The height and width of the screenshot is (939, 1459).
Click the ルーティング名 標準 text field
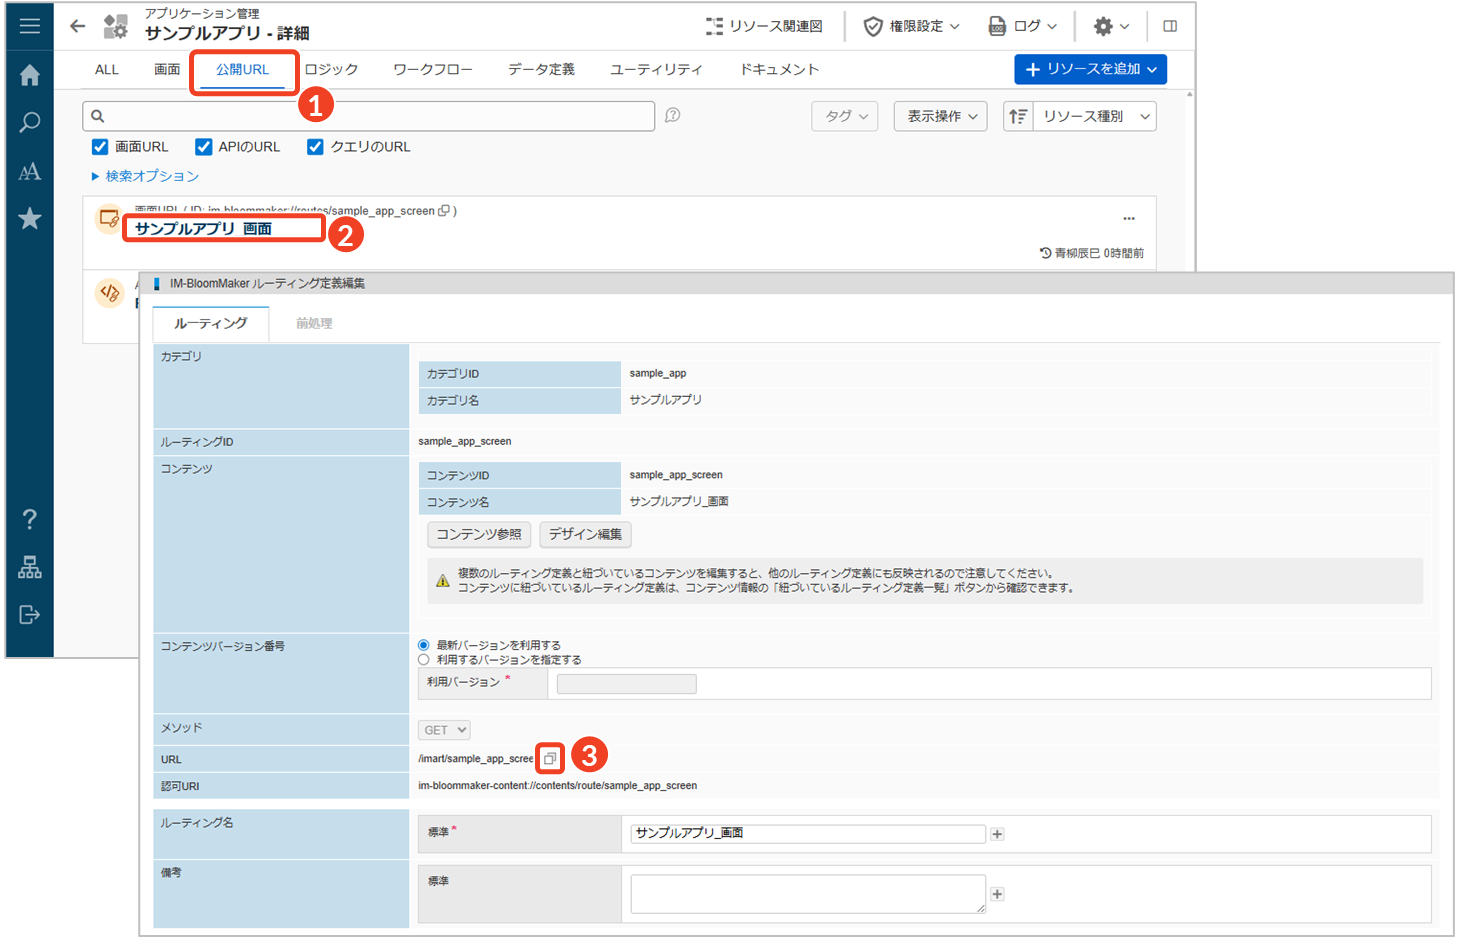point(808,833)
